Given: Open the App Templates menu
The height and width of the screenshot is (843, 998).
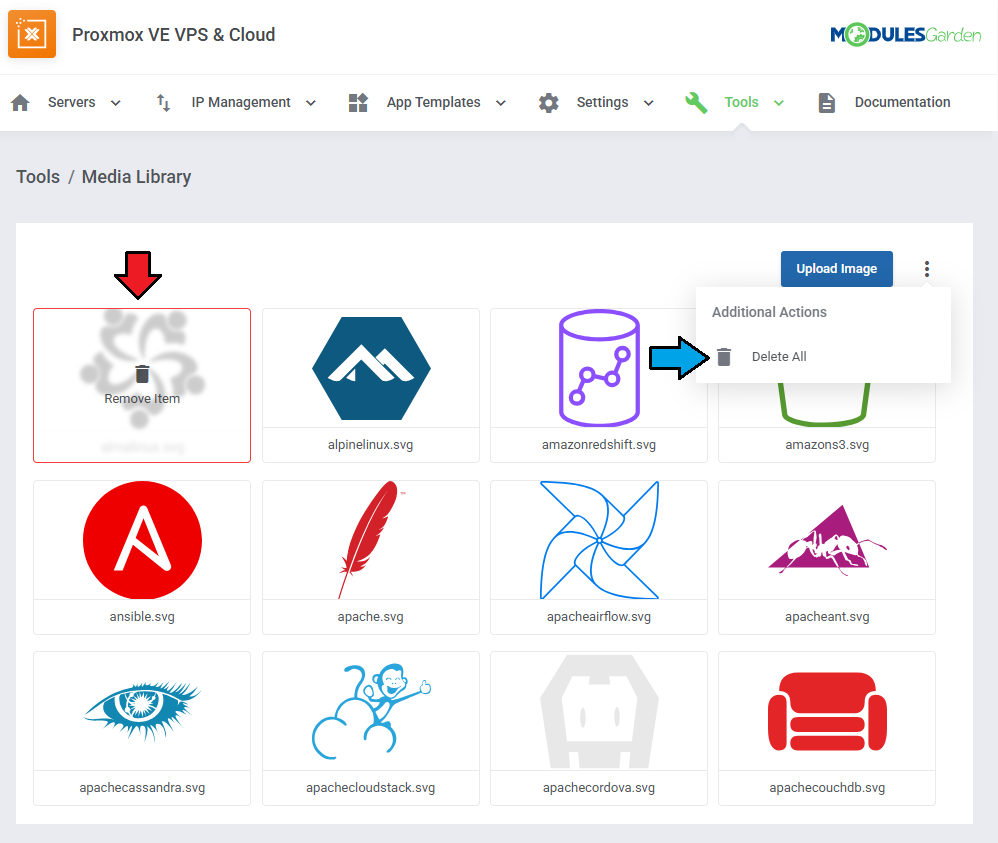Looking at the screenshot, I should [x=433, y=103].
